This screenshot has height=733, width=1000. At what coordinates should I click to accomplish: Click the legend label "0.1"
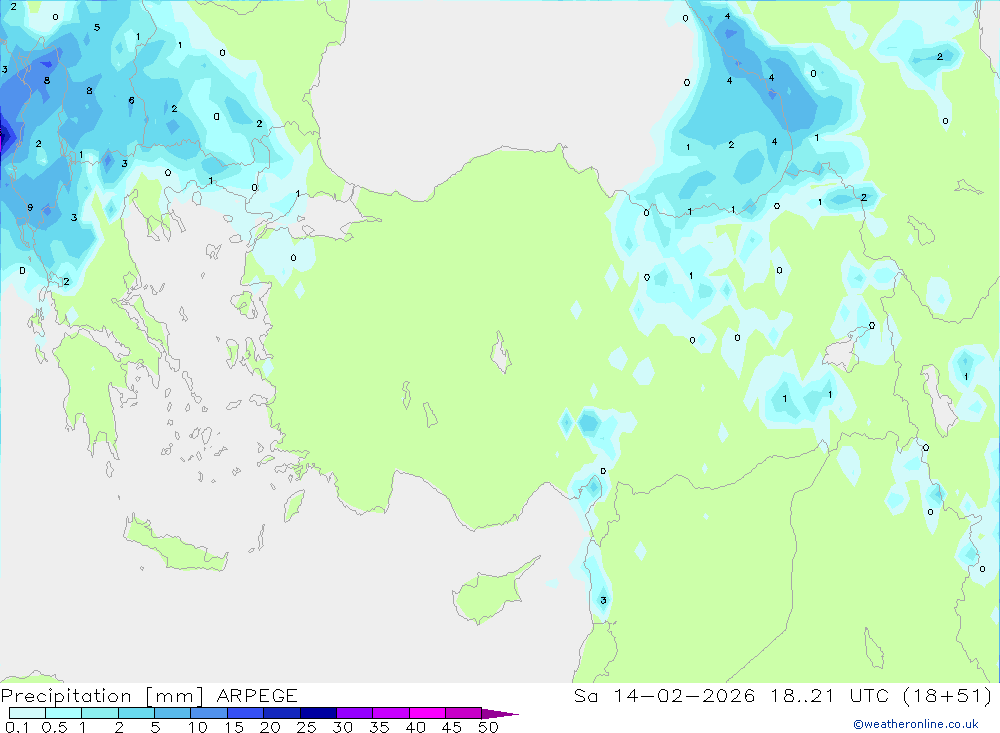(17, 727)
